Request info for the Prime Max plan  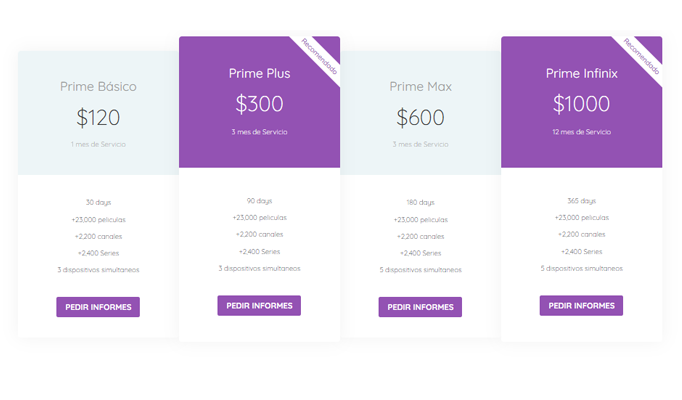[x=420, y=307]
